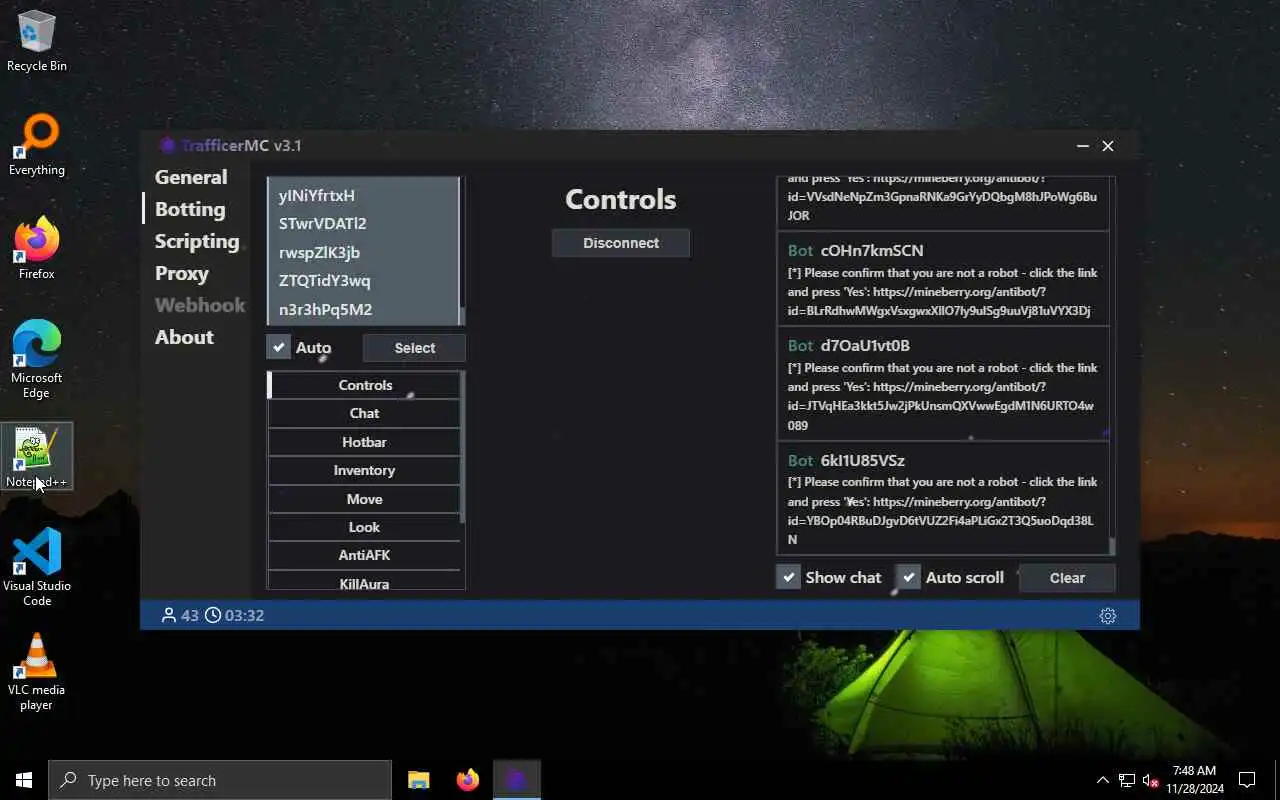Select the Move menu item
The width and height of the screenshot is (1280, 800).
[x=364, y=499]
